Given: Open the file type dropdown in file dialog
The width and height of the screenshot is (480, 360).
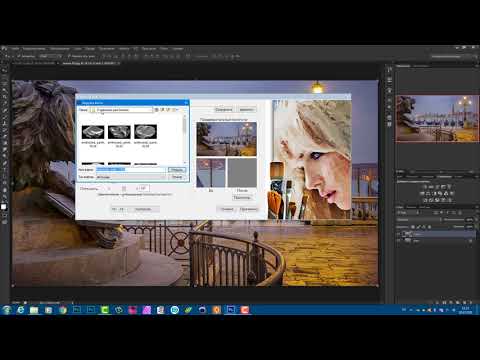Looking at the screenshot, I should [x=131, y=177].
